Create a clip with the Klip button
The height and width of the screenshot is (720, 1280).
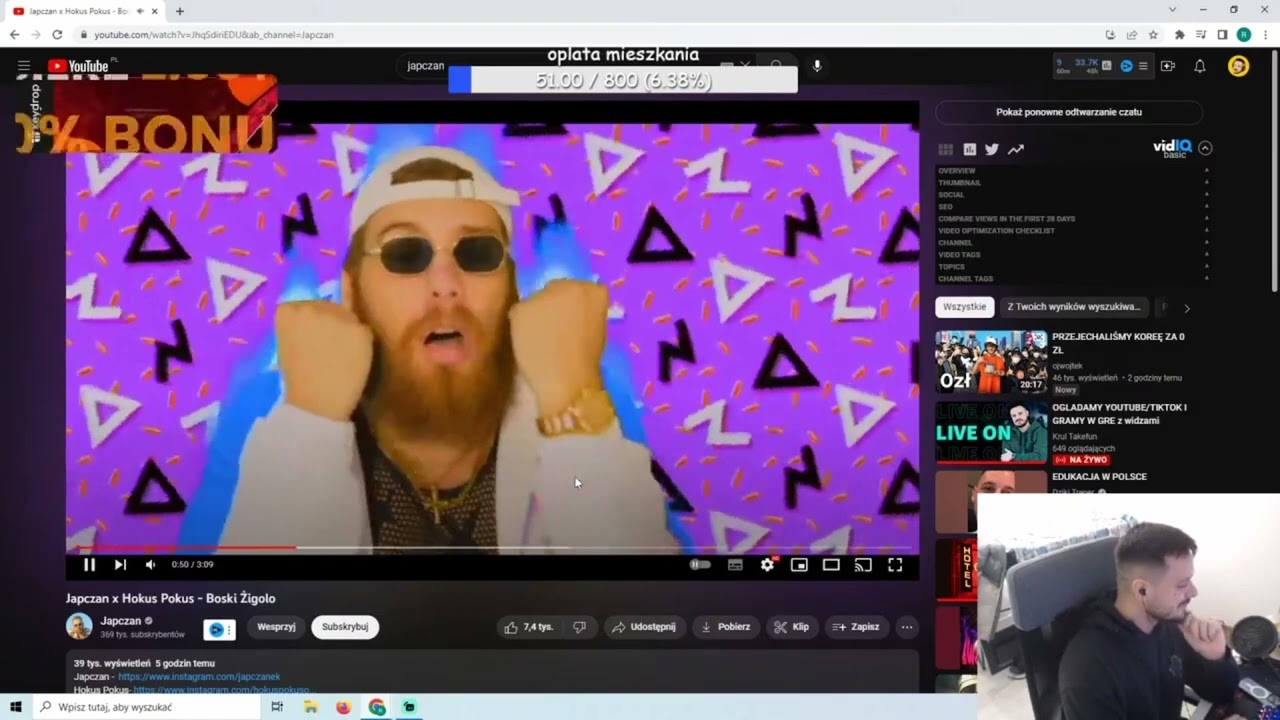[x=791, y=627]
